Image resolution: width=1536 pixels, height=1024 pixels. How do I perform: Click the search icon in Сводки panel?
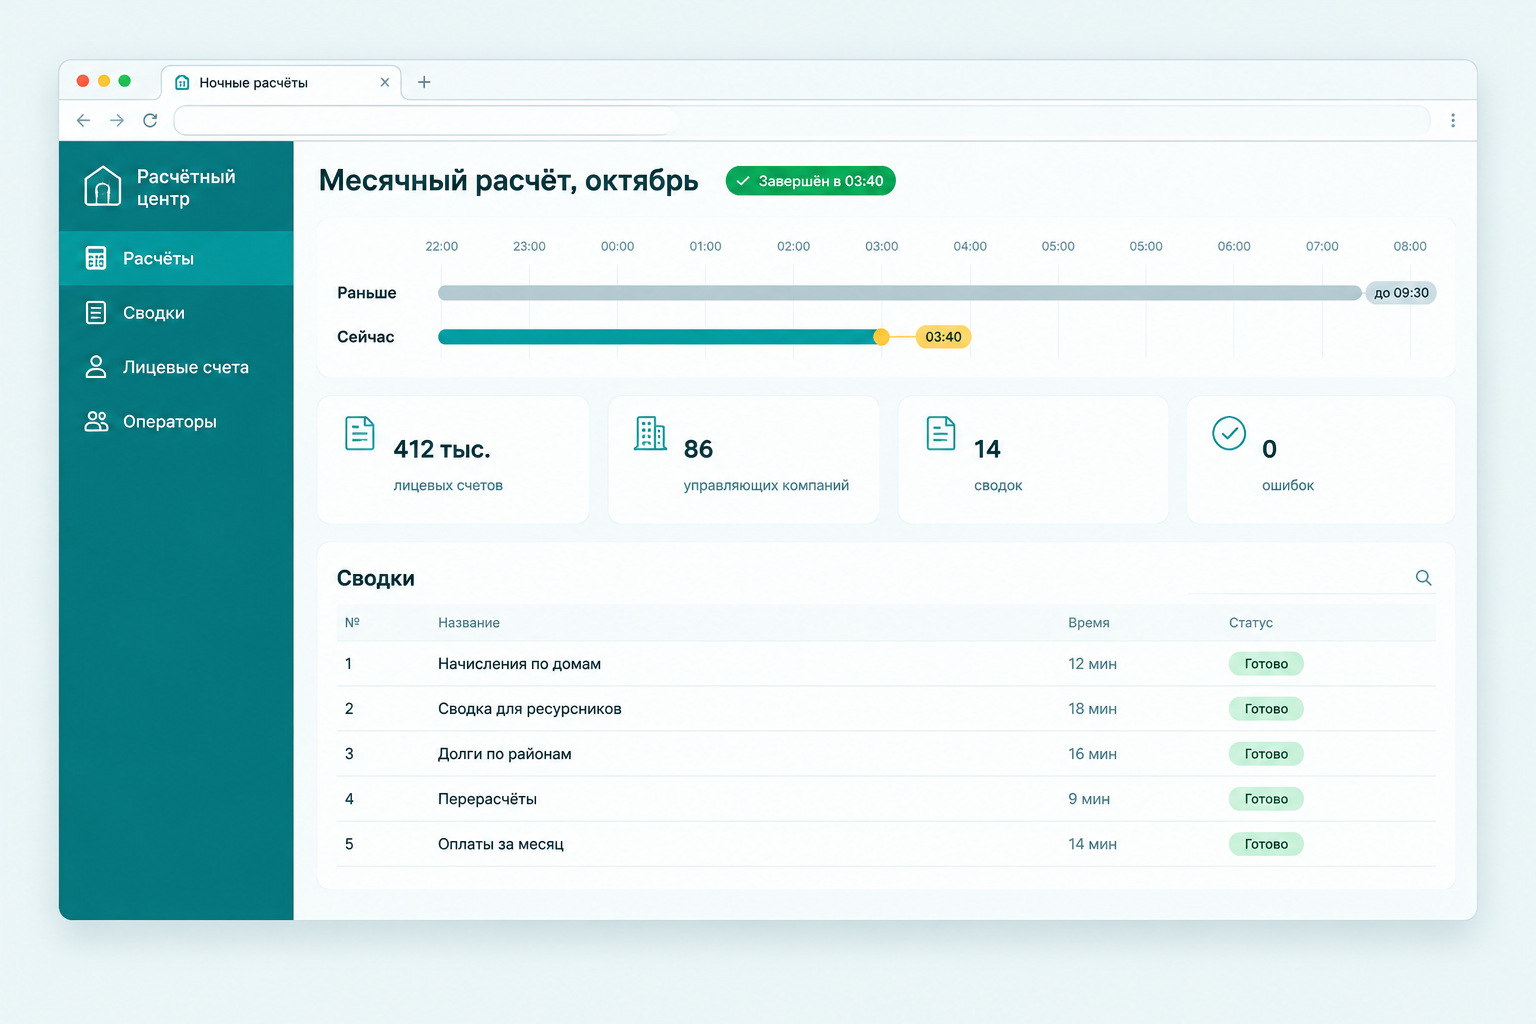click(x=1423, y=578)
